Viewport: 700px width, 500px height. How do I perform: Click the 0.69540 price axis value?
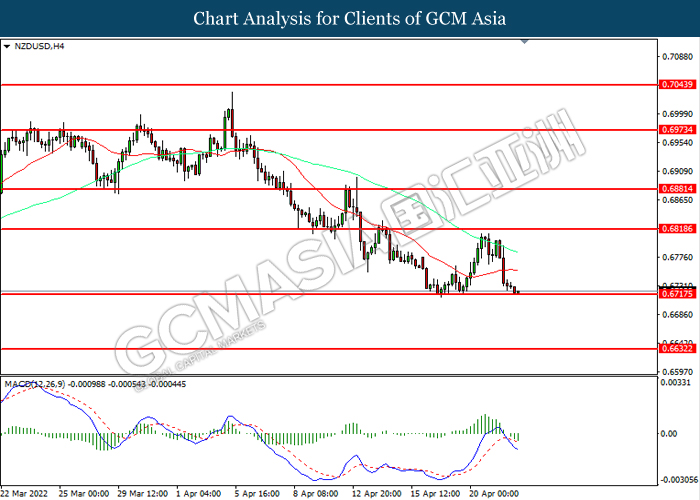point(678,143)
